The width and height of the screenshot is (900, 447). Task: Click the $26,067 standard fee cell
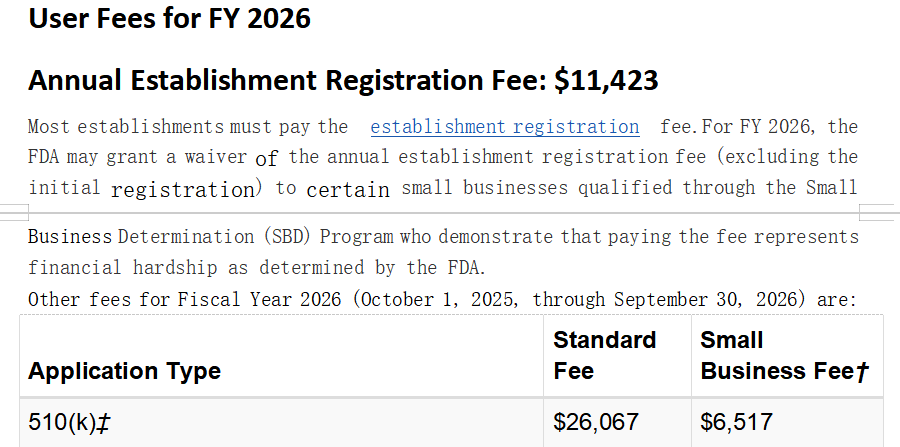click(x=617, y=422)
